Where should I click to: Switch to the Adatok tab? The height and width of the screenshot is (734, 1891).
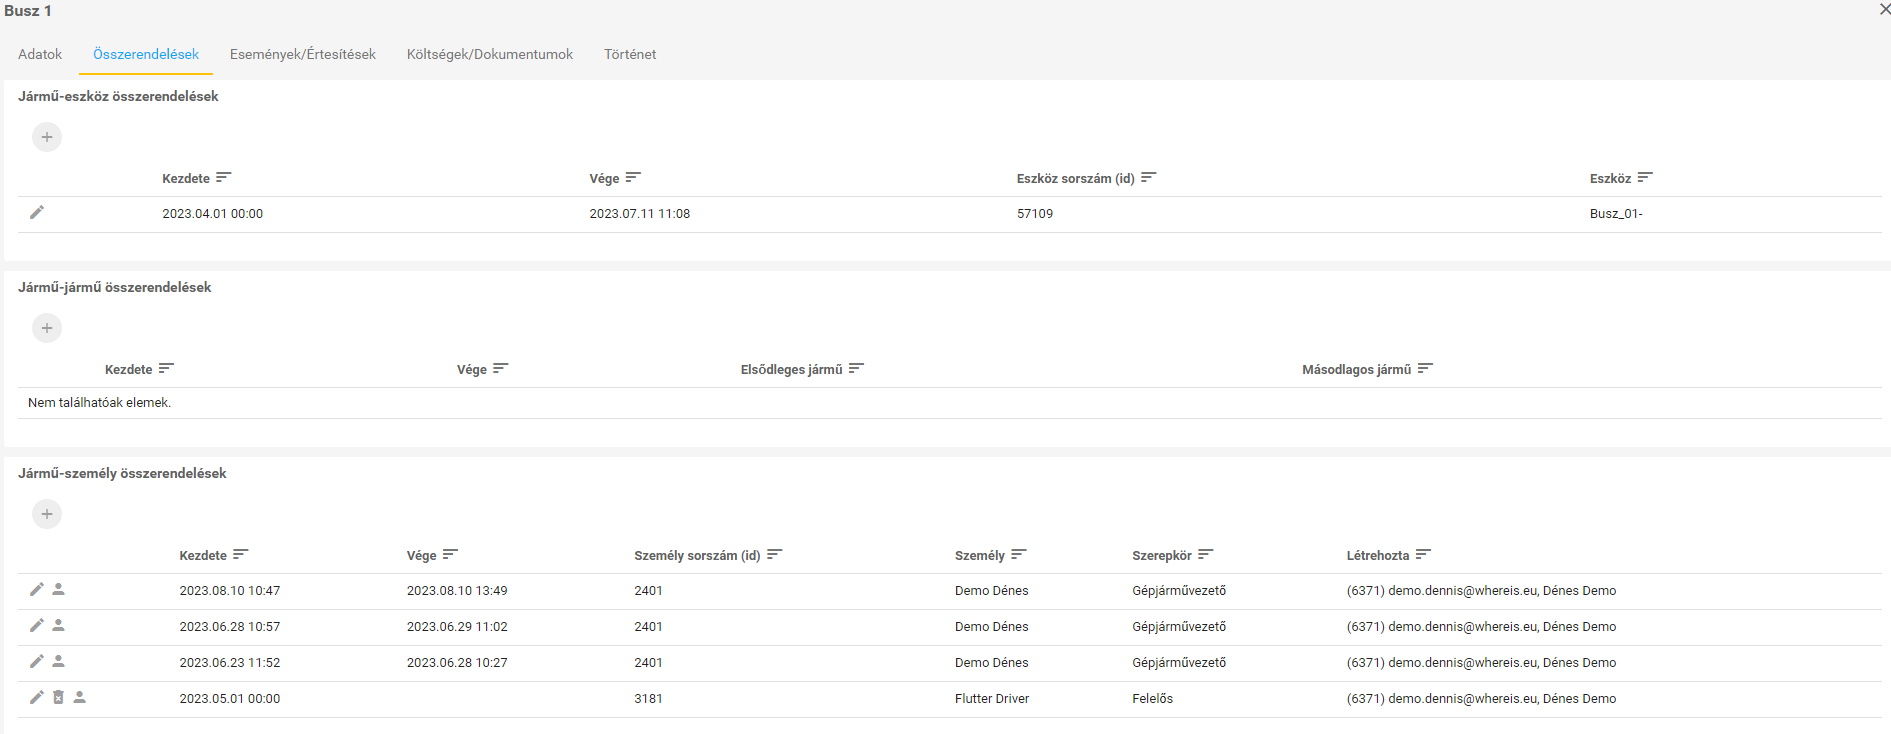(40, 54)
